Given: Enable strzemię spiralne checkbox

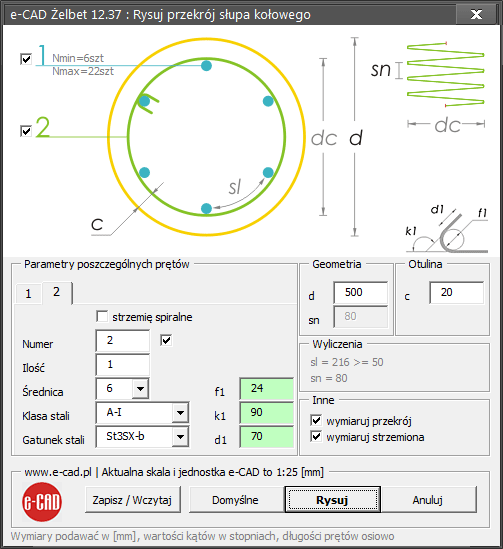Looking at the screenshot, I should 102,317.
